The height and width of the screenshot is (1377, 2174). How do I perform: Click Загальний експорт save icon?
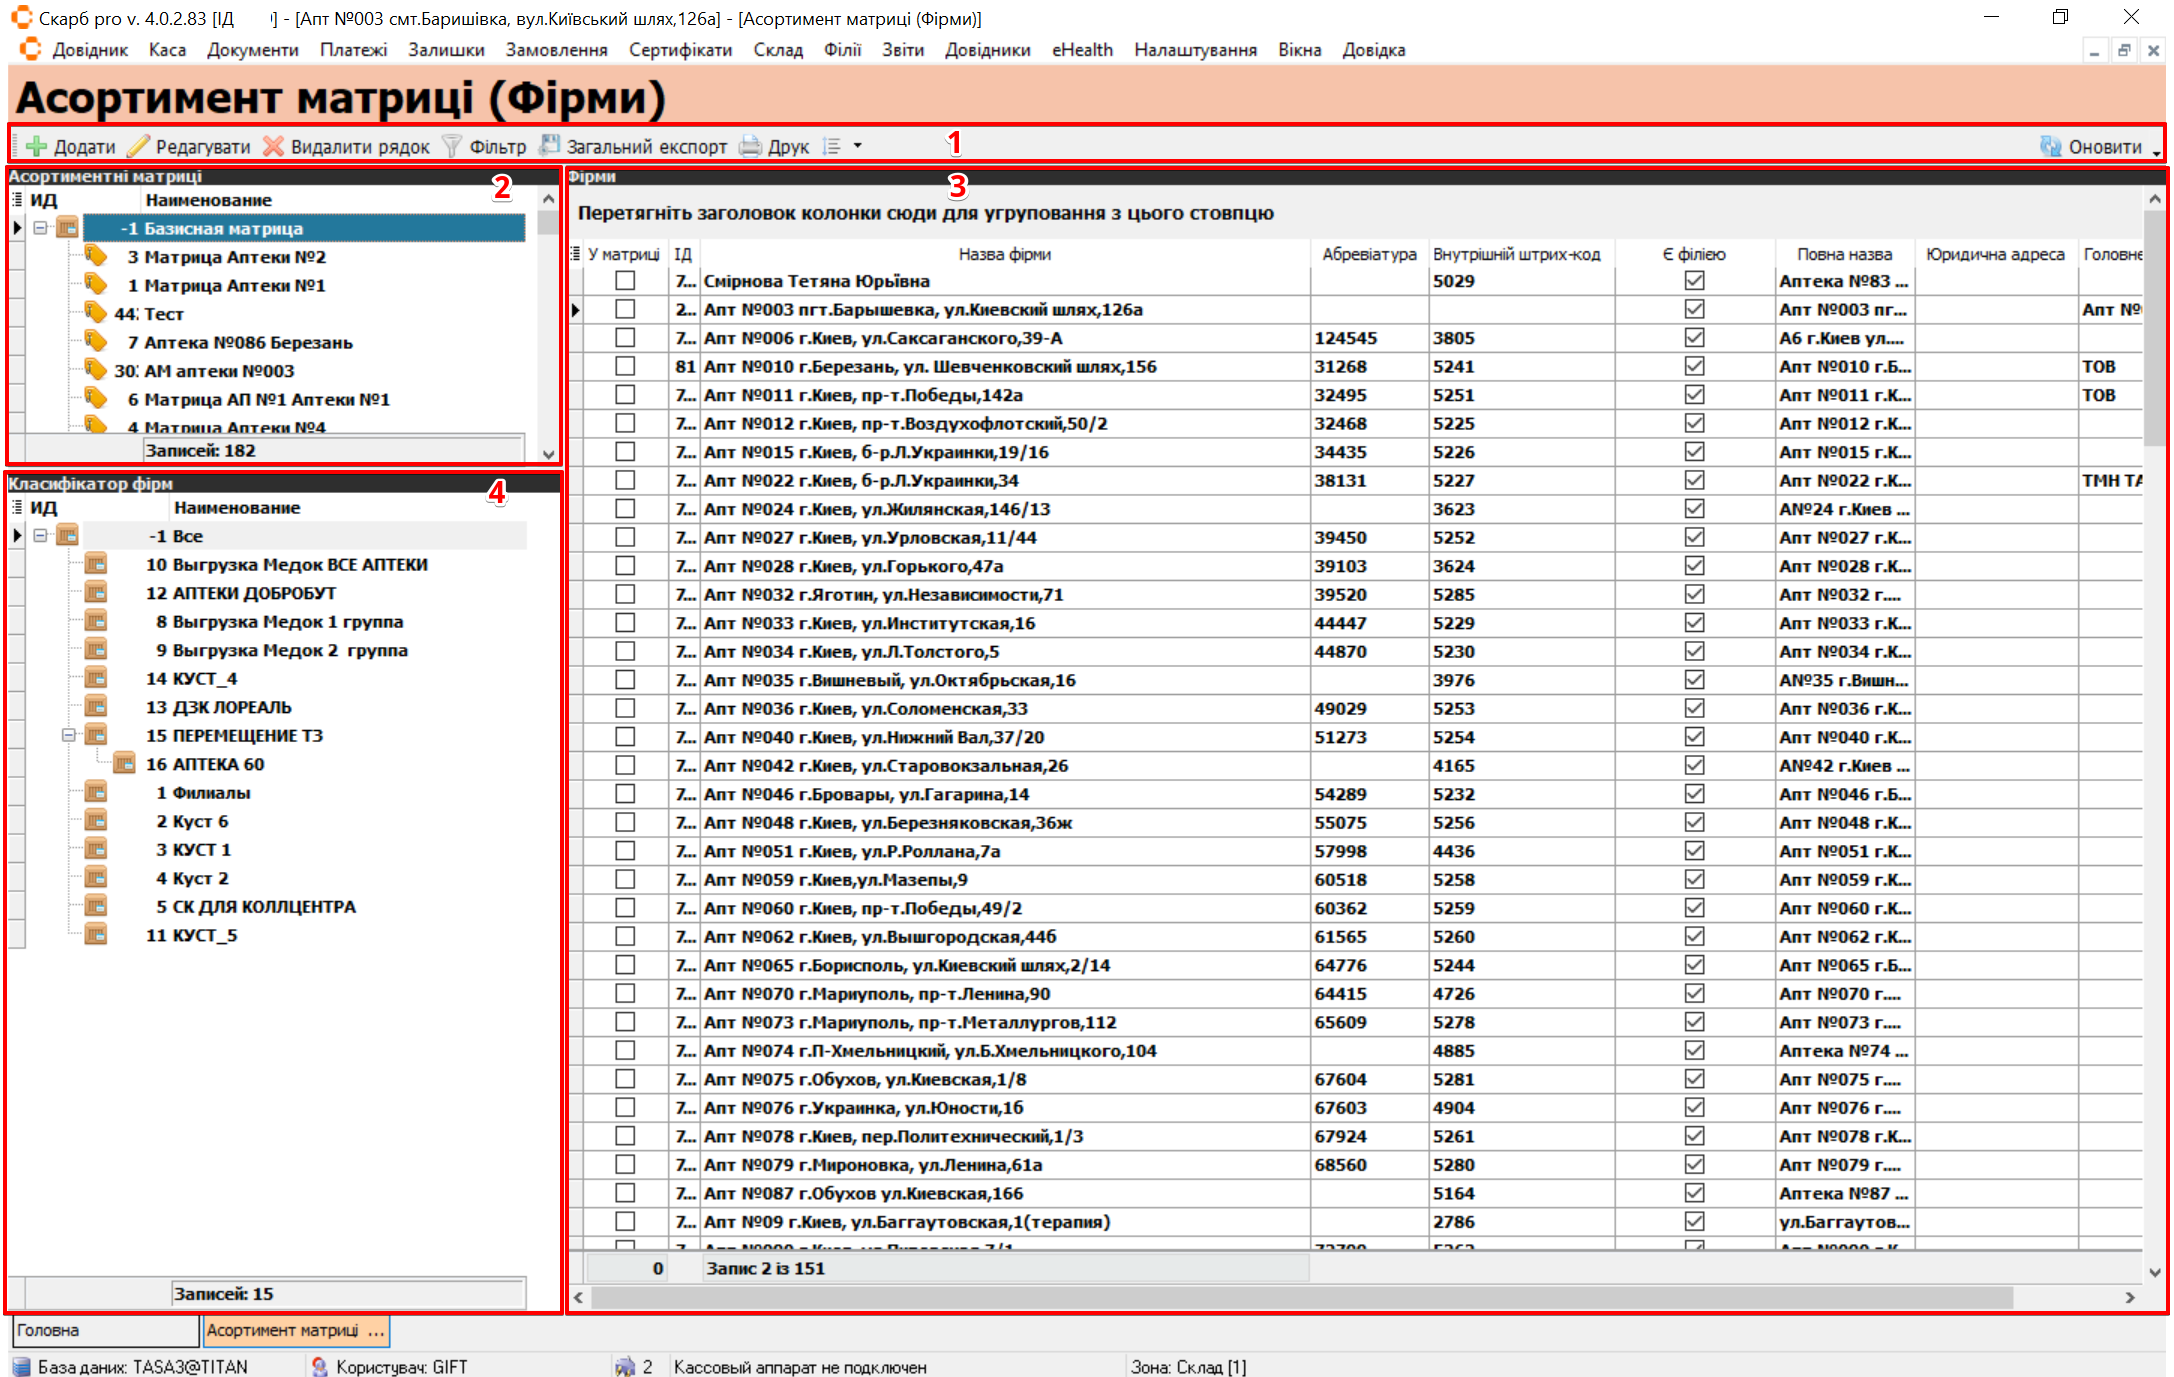pos(550,146)
